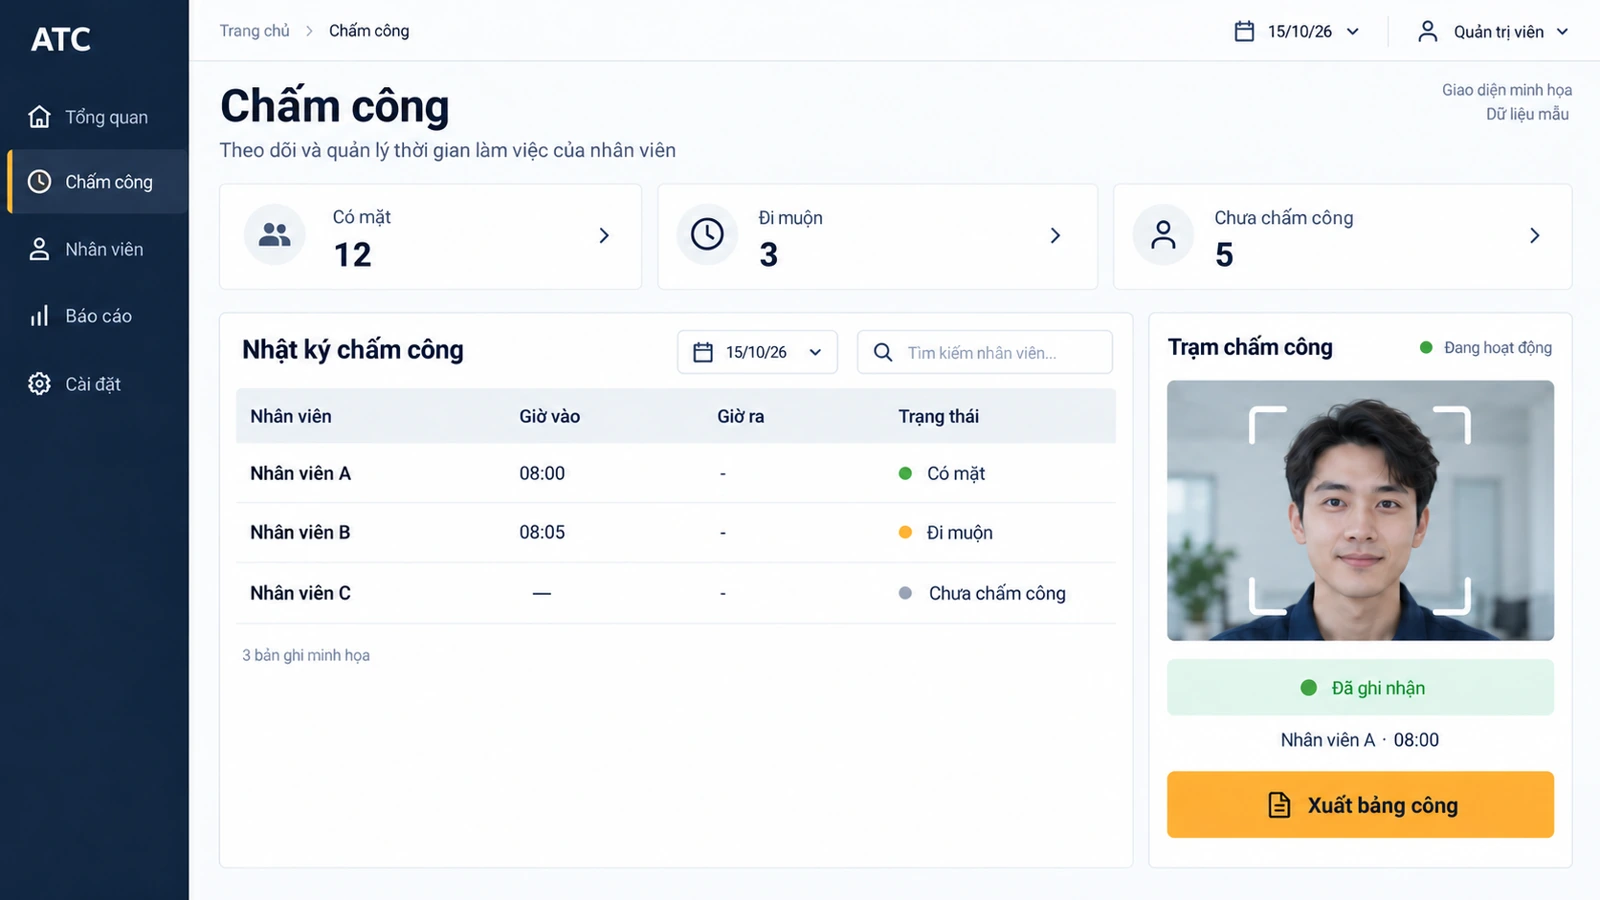Click the Đi muộn clock icon

pyautogui.click(x=707, y=235)
